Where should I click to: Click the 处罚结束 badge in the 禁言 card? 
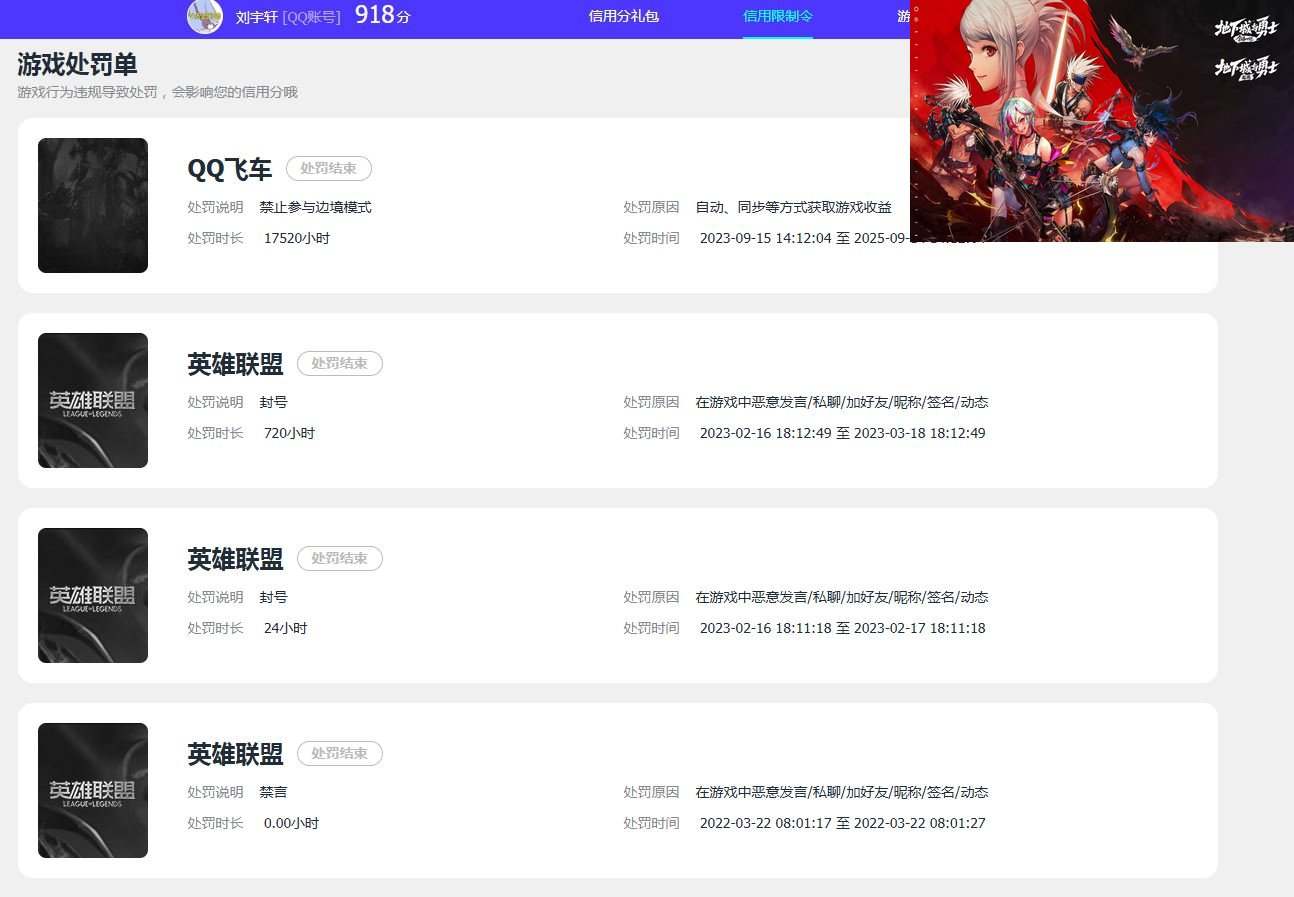[340, 753]
